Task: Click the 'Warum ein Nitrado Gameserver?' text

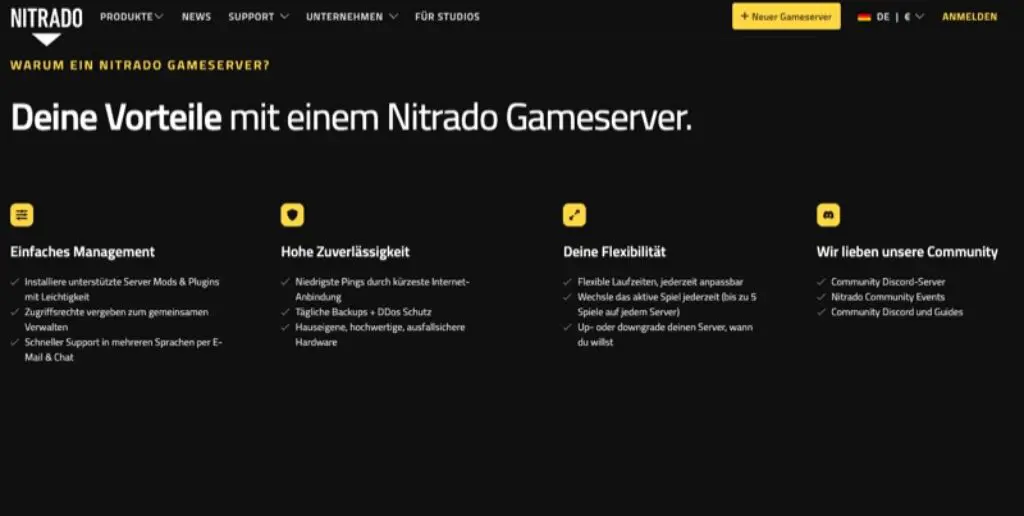Action: pos(140,65)
